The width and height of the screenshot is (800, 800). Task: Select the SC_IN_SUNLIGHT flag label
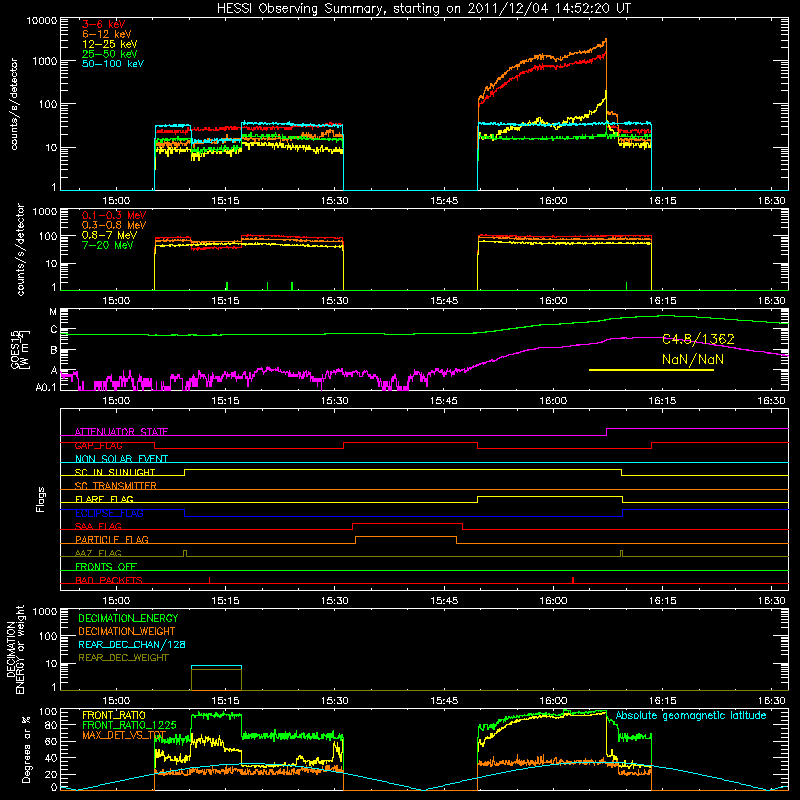(x=115, y=472)
